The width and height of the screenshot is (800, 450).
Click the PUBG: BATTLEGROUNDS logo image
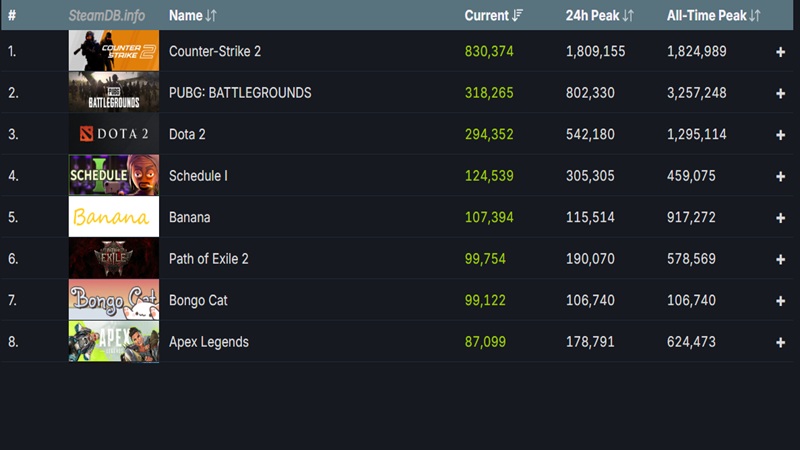pyautogui.click(x=113, y=93)
